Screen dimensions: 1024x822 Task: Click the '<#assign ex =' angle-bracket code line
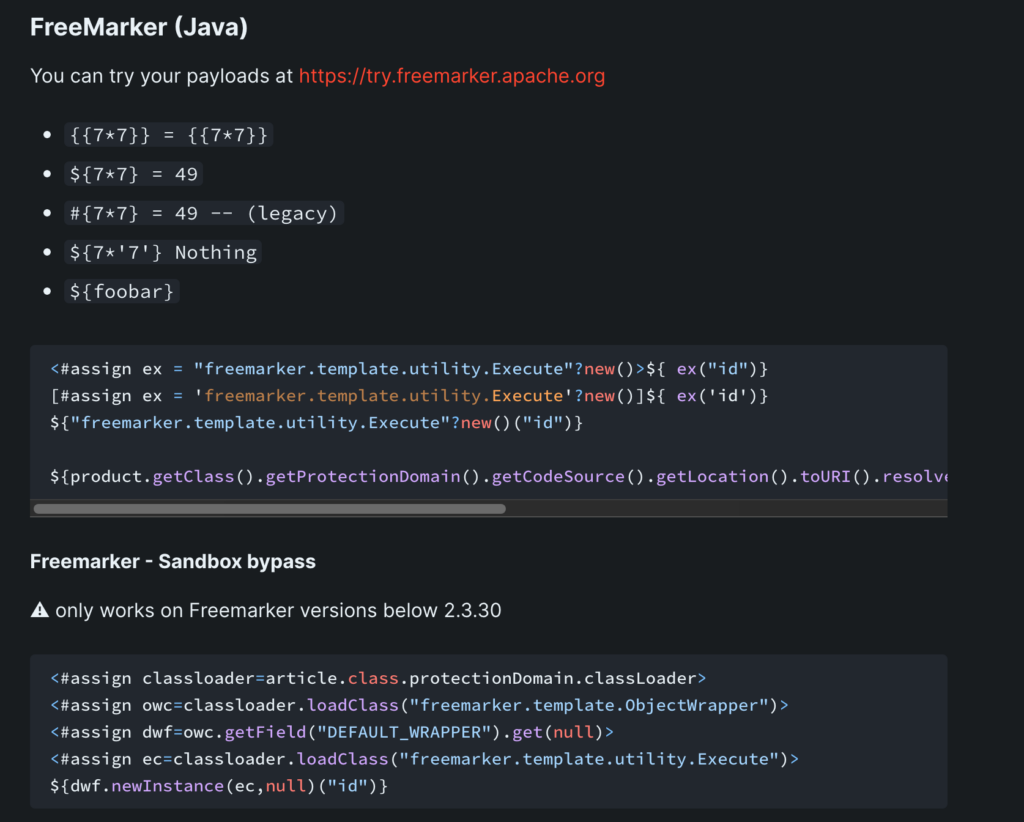click(409, 369)
